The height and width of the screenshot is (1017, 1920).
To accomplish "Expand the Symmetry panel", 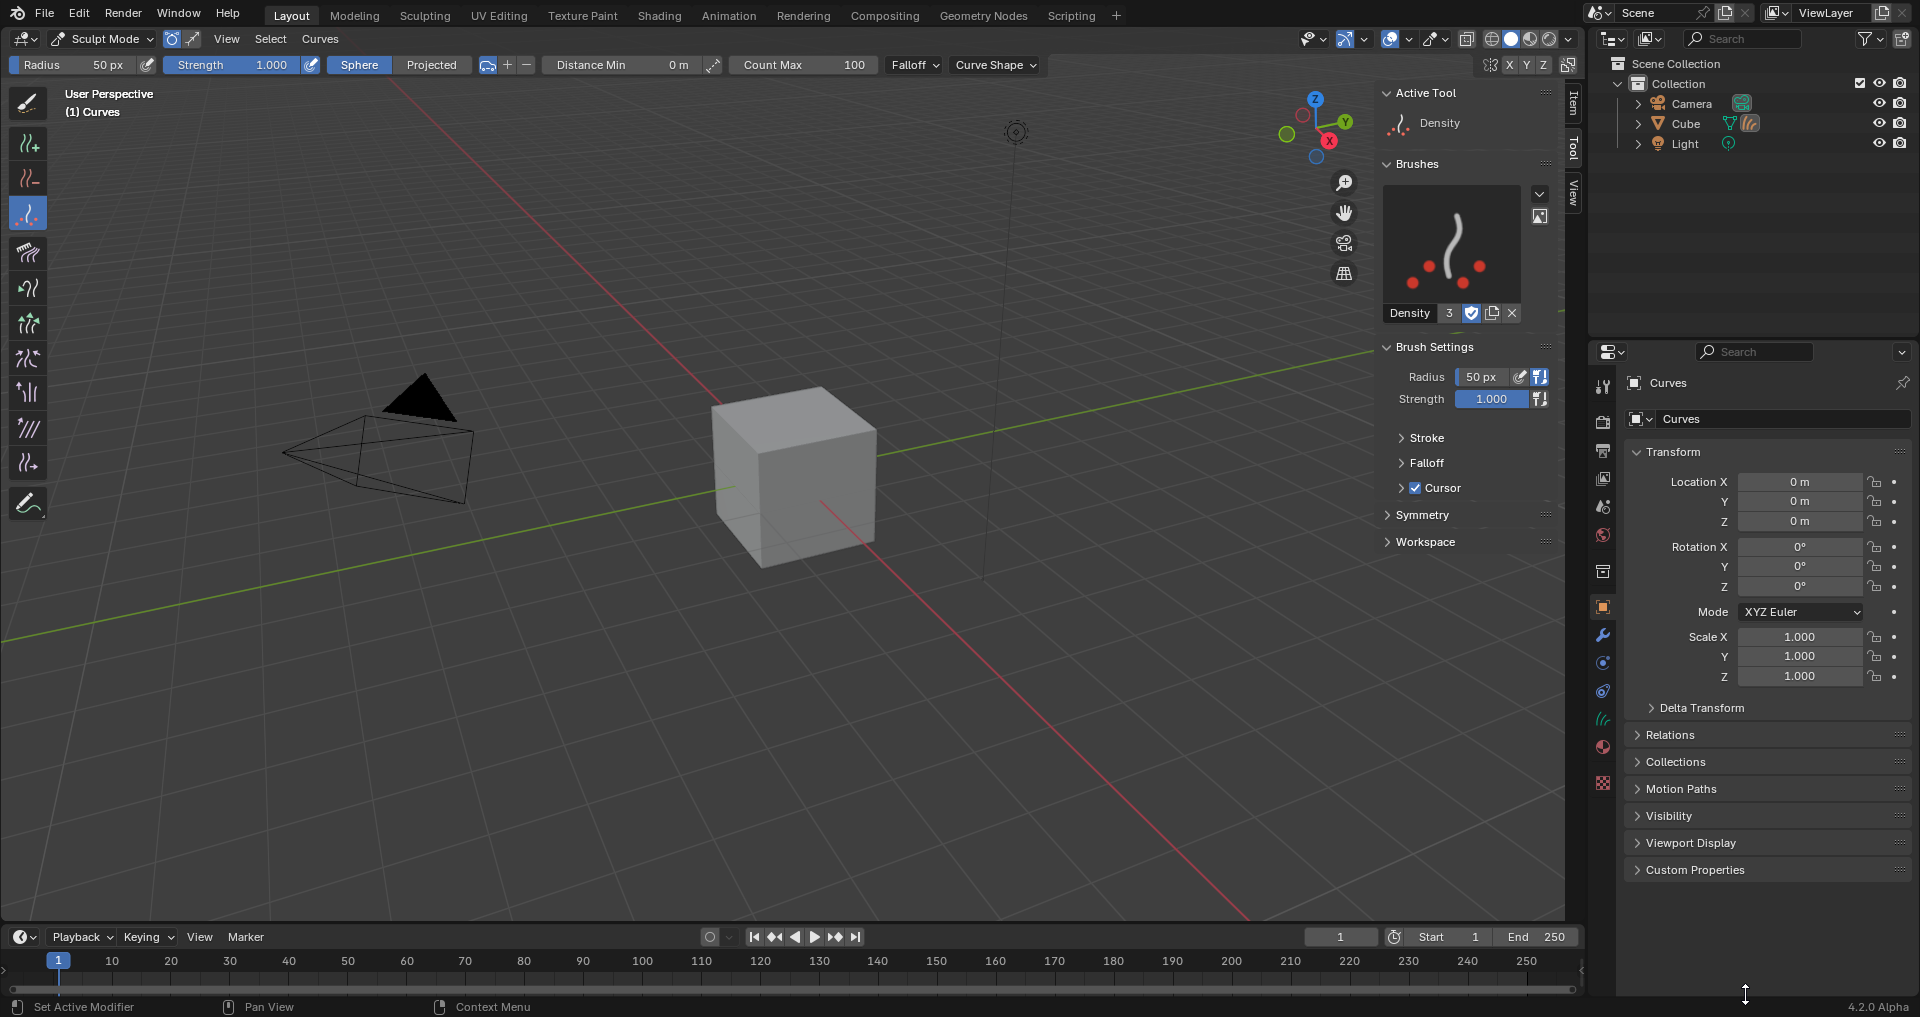I will (1422, 515).
